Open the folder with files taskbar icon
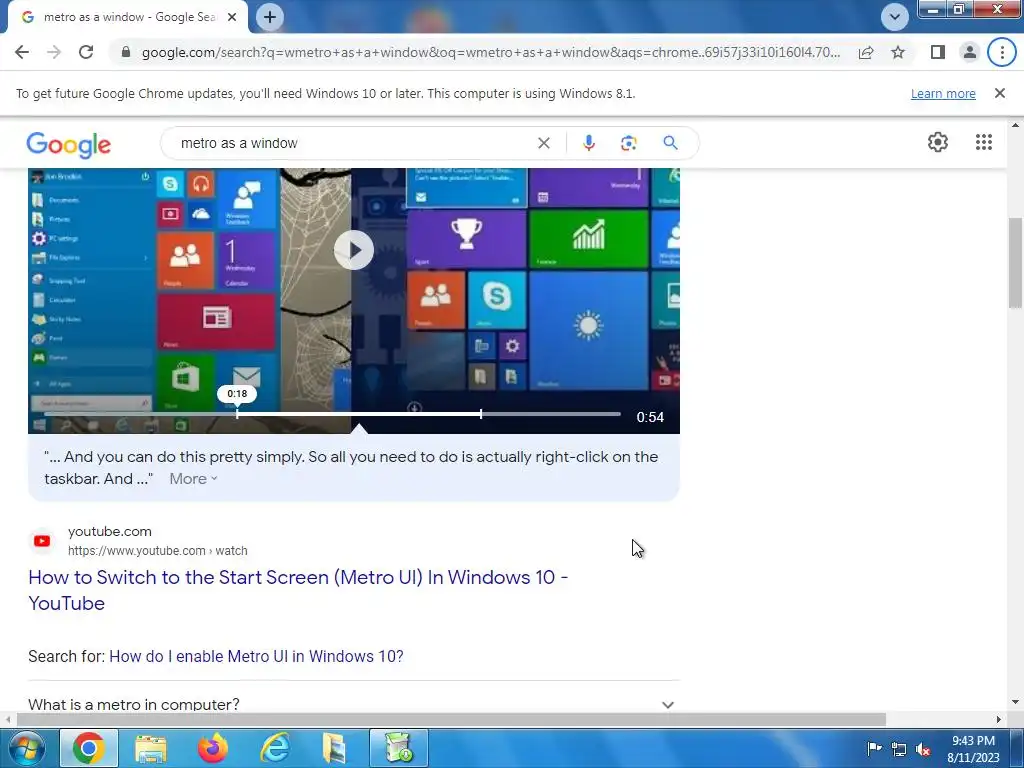Image resolution: width=1024 pixels, height=768 pixels. click(334, 748)
